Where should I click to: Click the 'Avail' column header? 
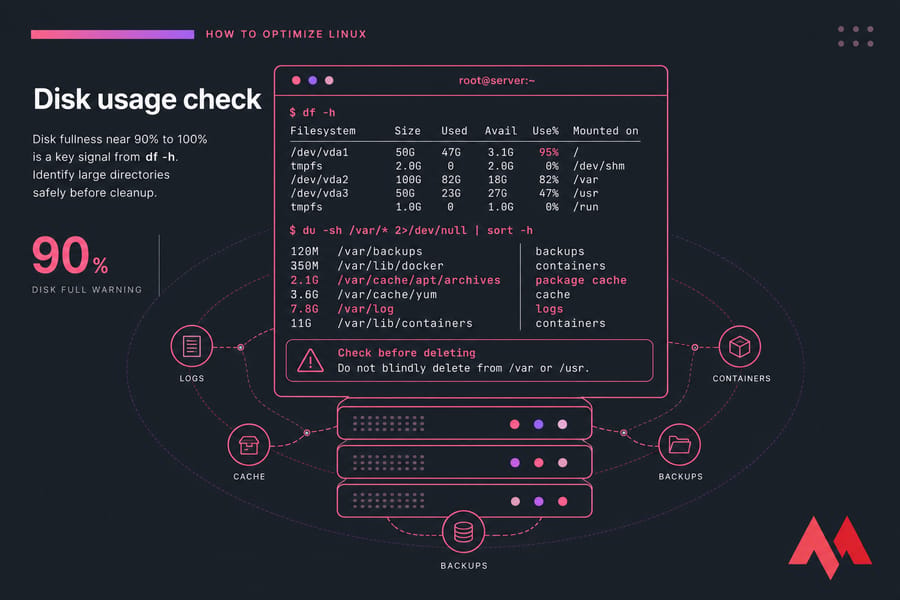click(501, 131)
